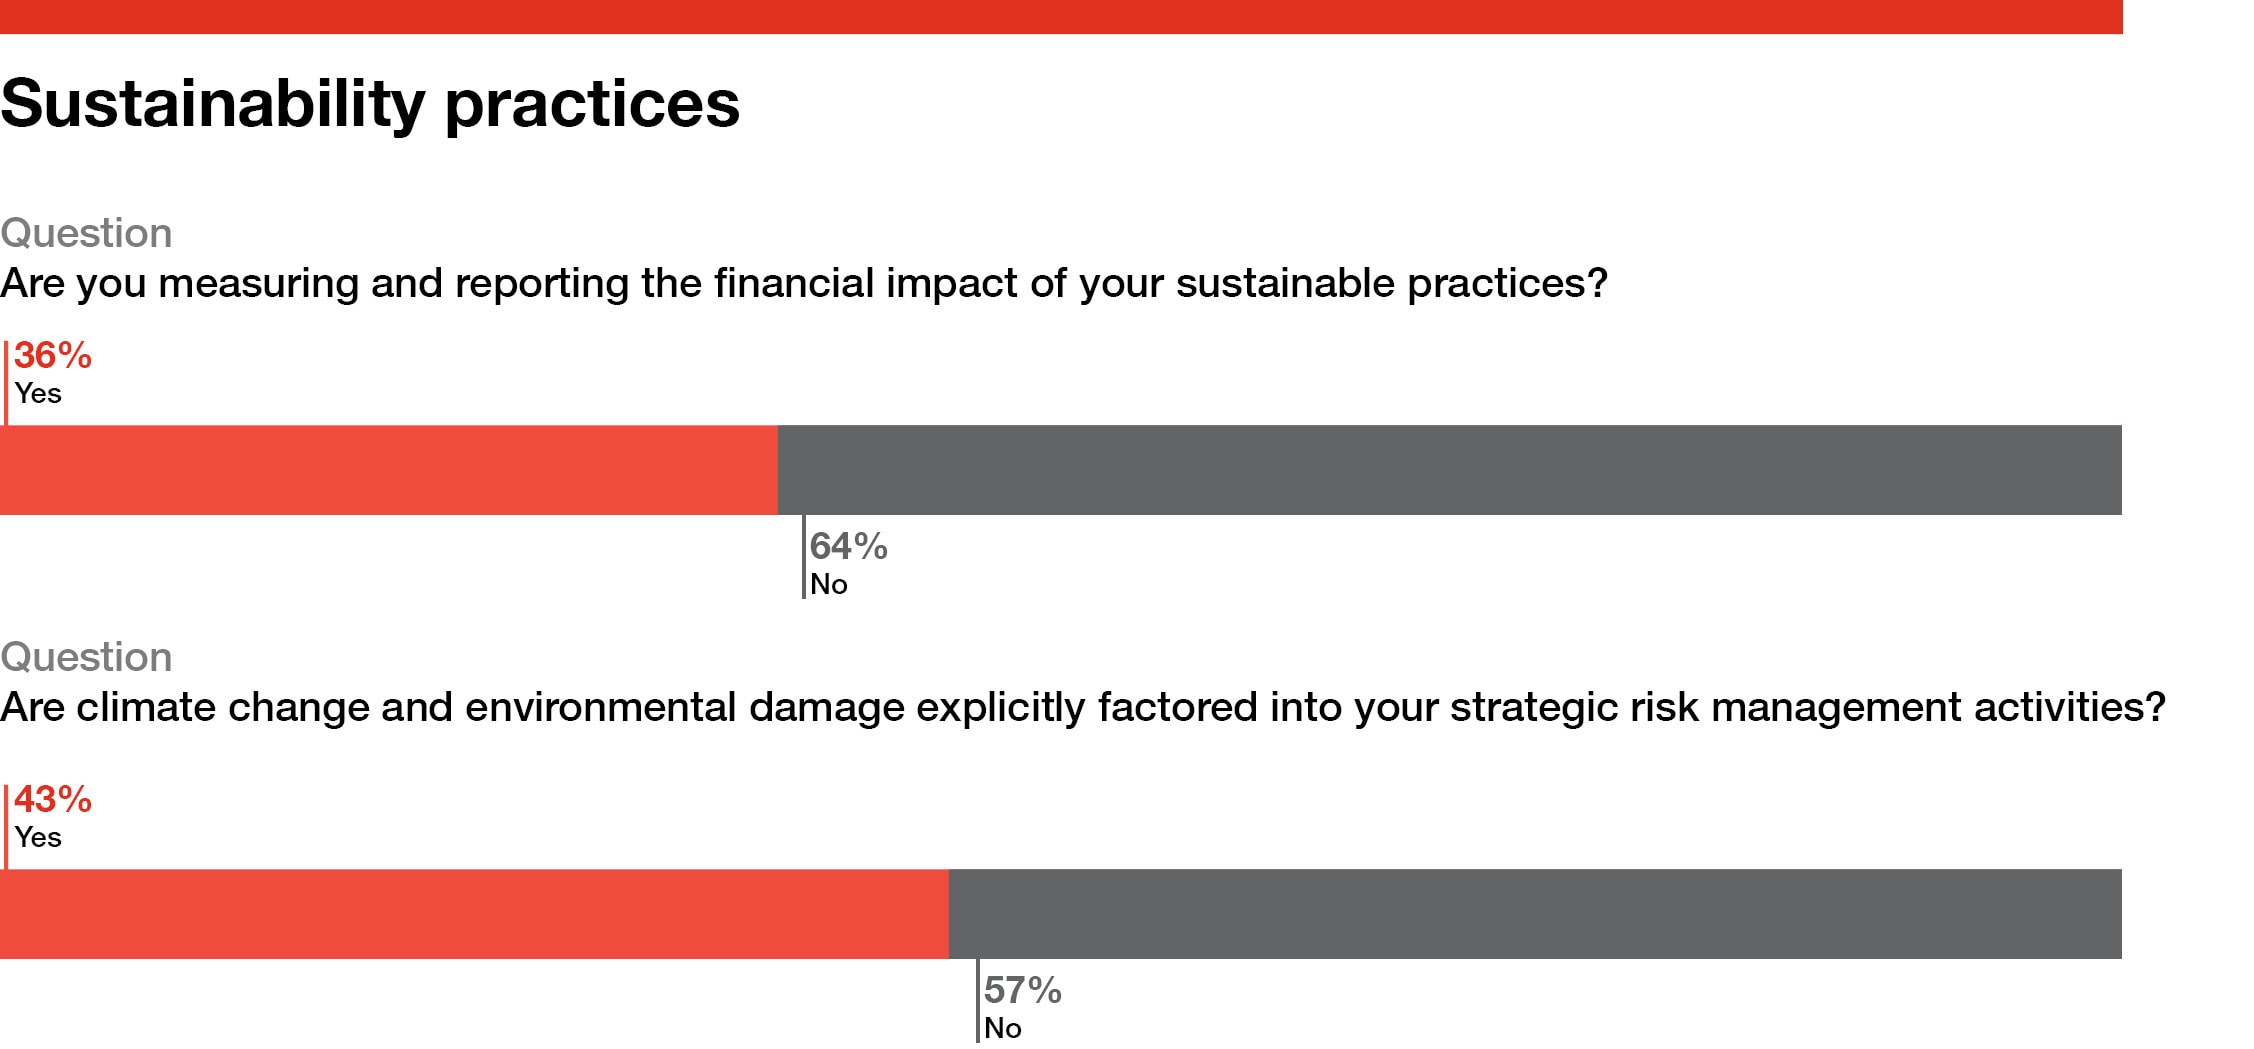2254x1049 pixels.
Task: Click the gray 57% value
Action: [1022, 991]
